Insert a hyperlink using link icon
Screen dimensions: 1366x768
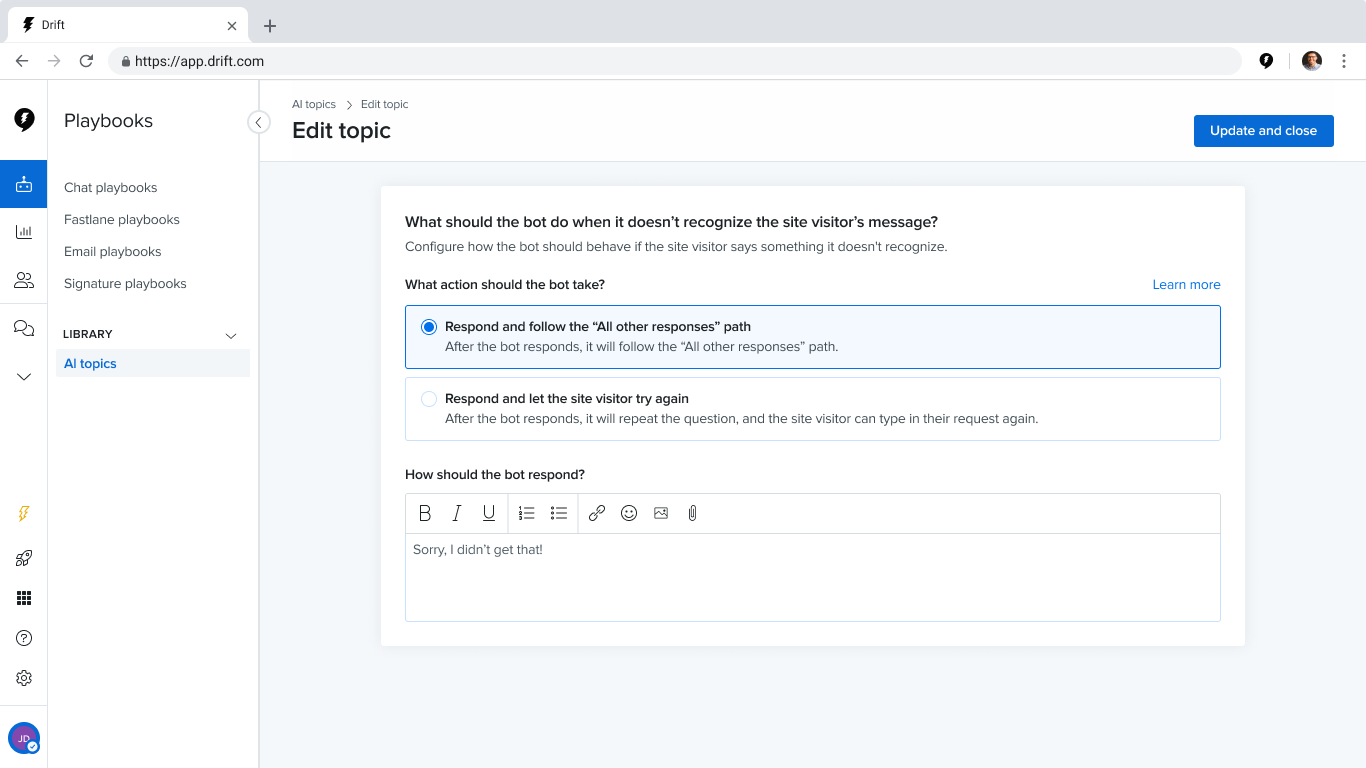coord(597,513)
